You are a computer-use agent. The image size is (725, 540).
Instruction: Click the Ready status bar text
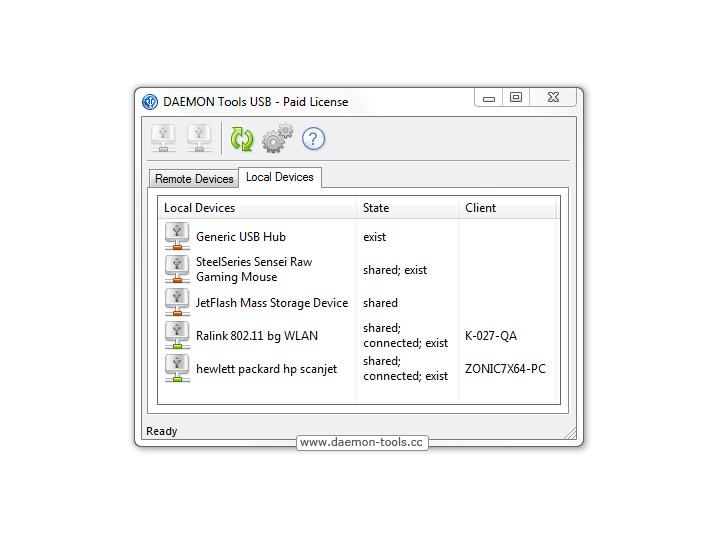(161, 431)
